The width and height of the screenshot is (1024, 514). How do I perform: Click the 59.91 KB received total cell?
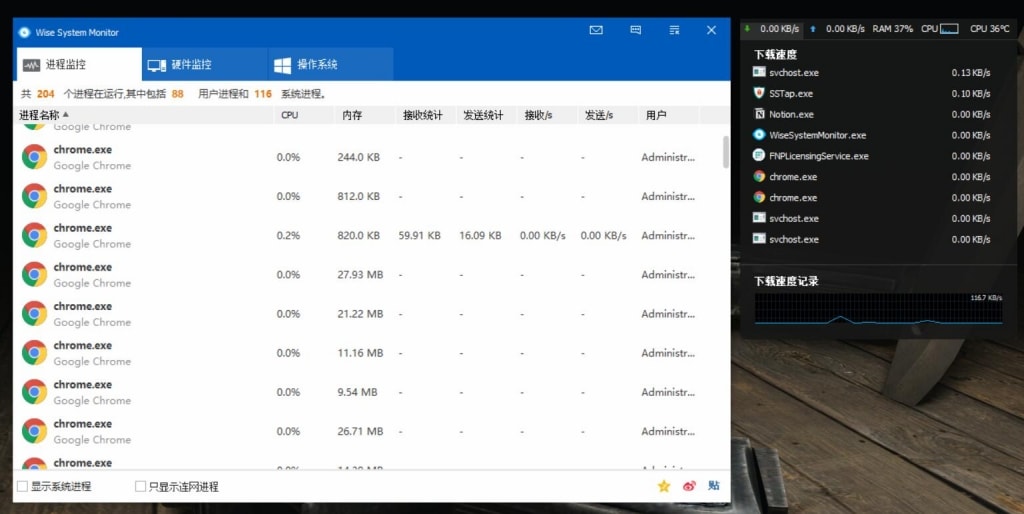pos(419,236)
